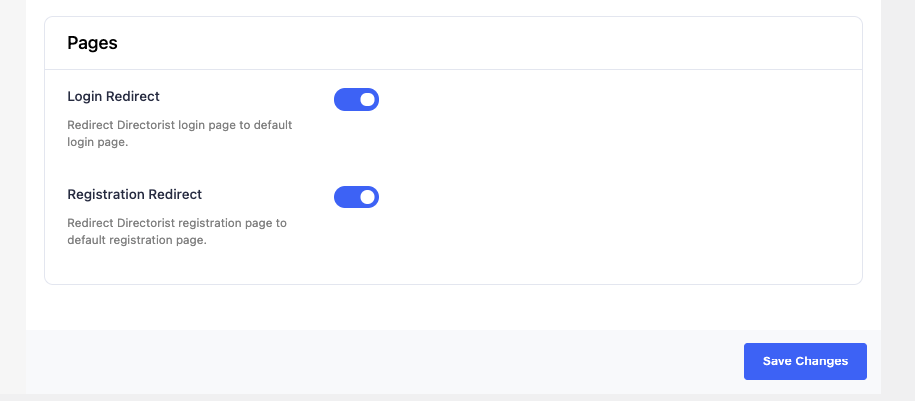Click the grey margin right of settings panel
Viewport: 915px width, 401px height.
click(898, 198)
